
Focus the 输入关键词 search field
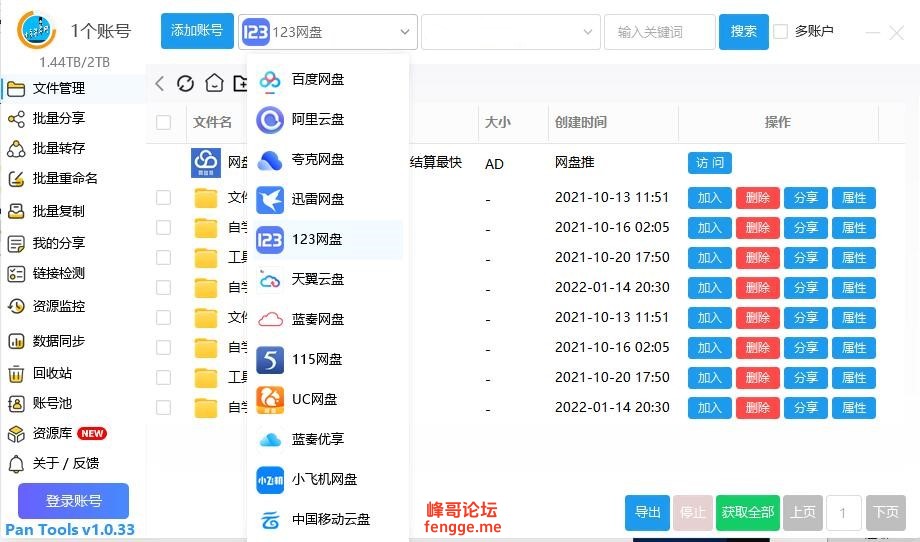659,32
